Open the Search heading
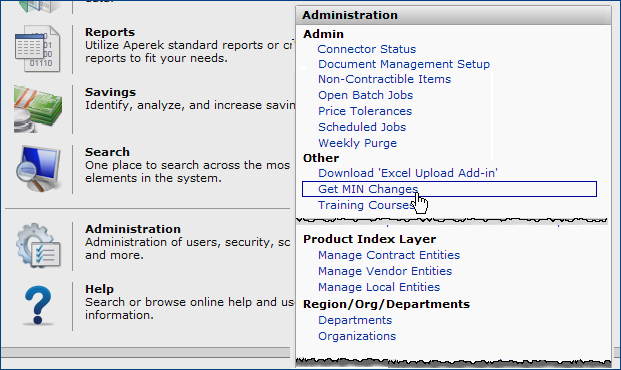Viewport: 621px width, 370px height. [x=107, y=152]
